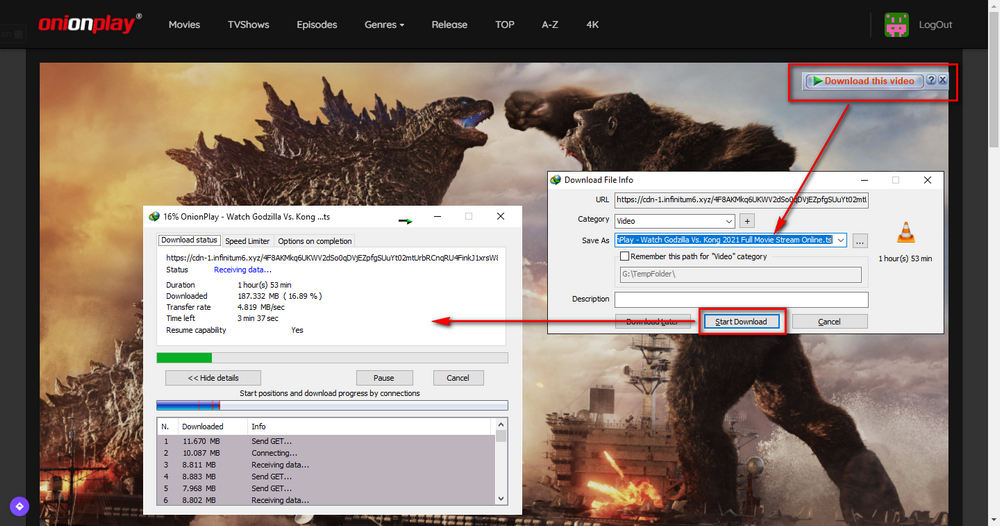Open the 4K section

coord(592,24)
